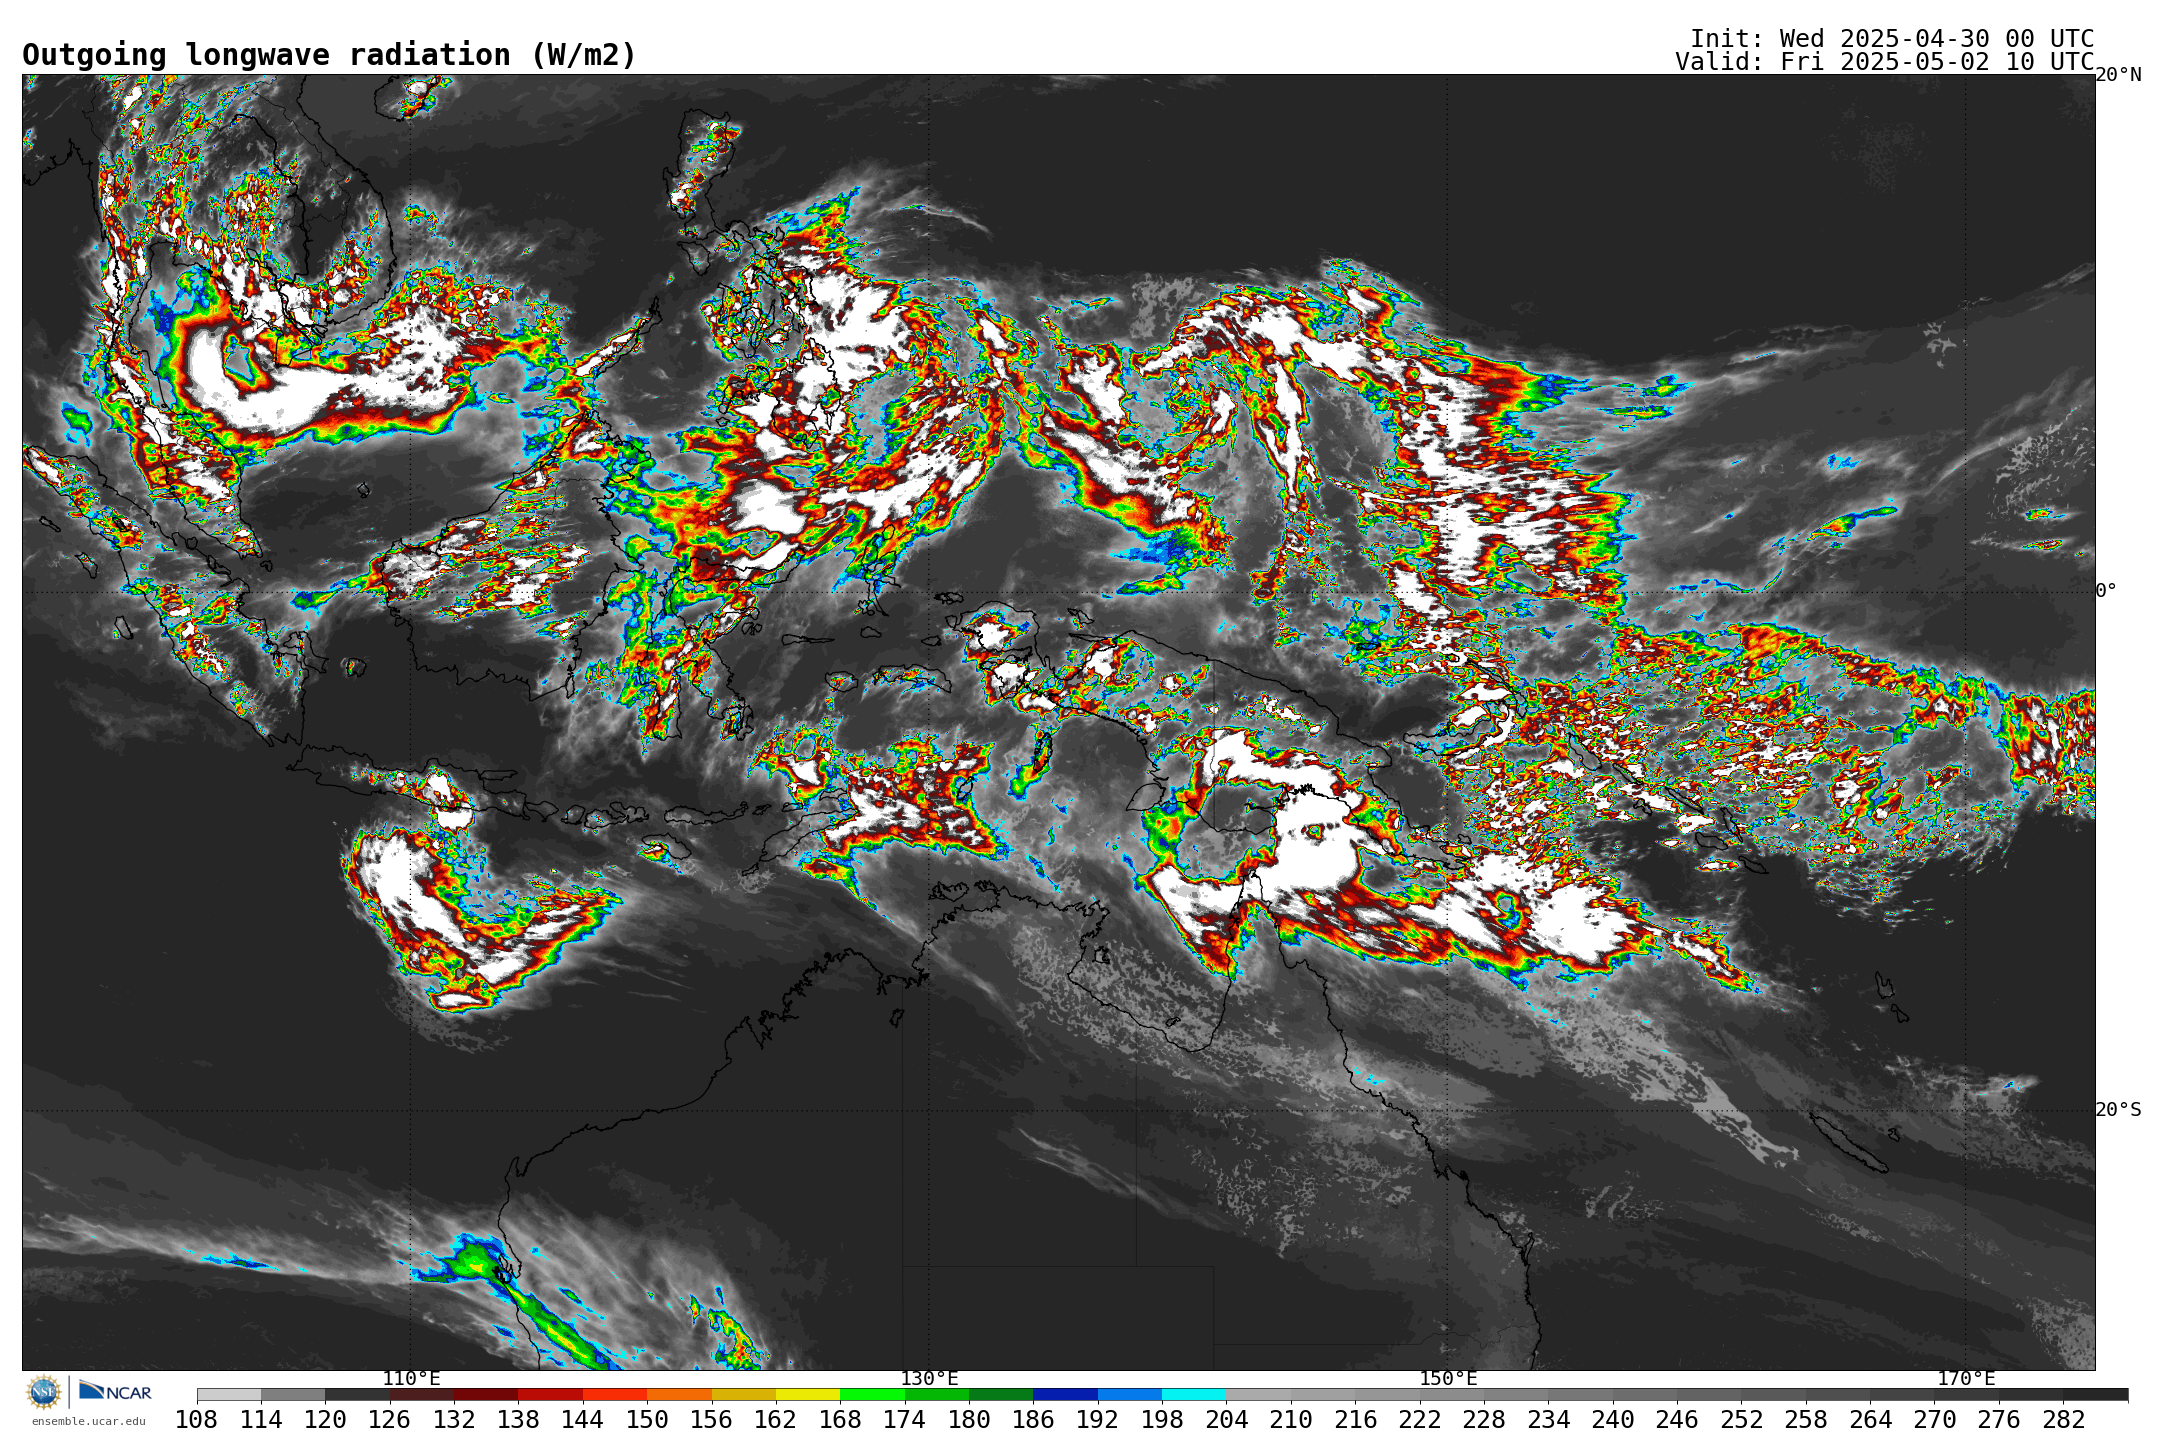Click the NCAR logo
The width and height of the screenshot is (2160, 1433).
point(115,1391)
